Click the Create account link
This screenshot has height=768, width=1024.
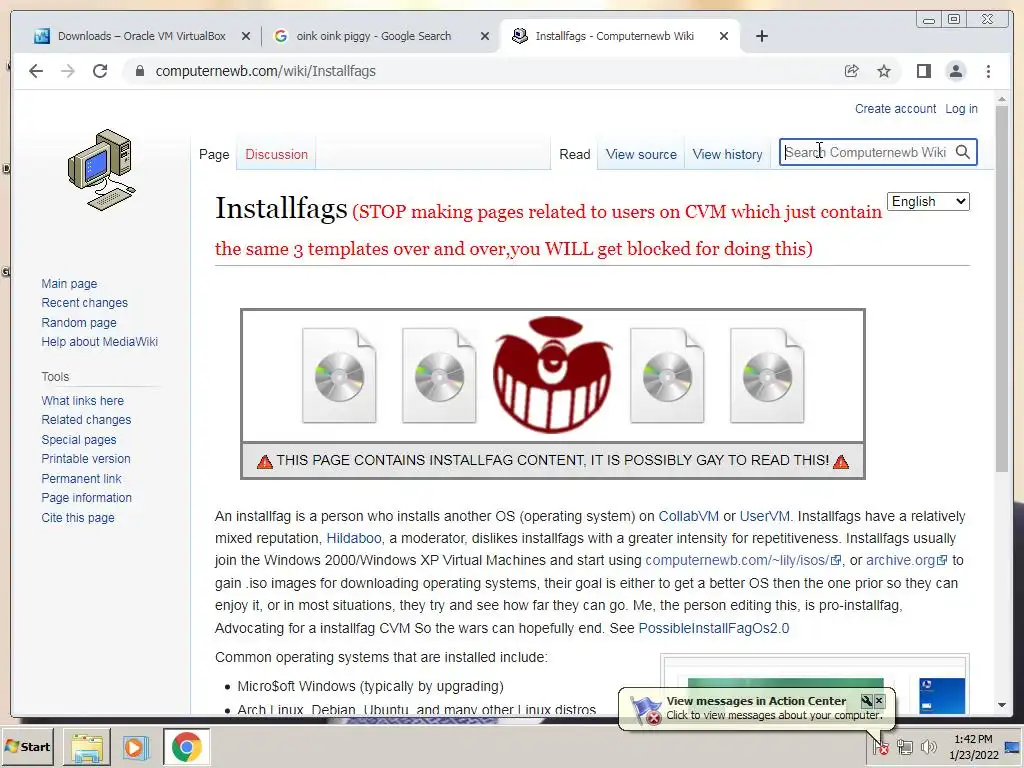coord(895,109)
